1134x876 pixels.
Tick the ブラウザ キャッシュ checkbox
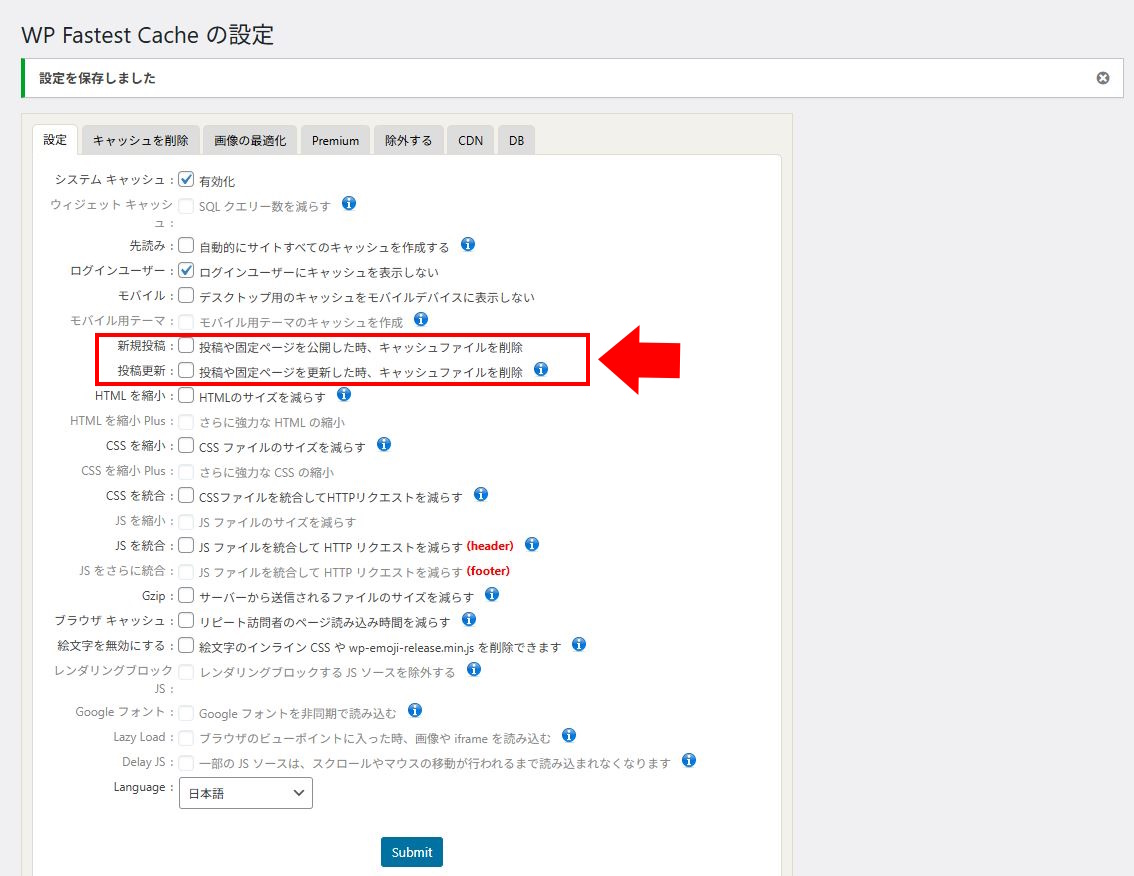186,621
